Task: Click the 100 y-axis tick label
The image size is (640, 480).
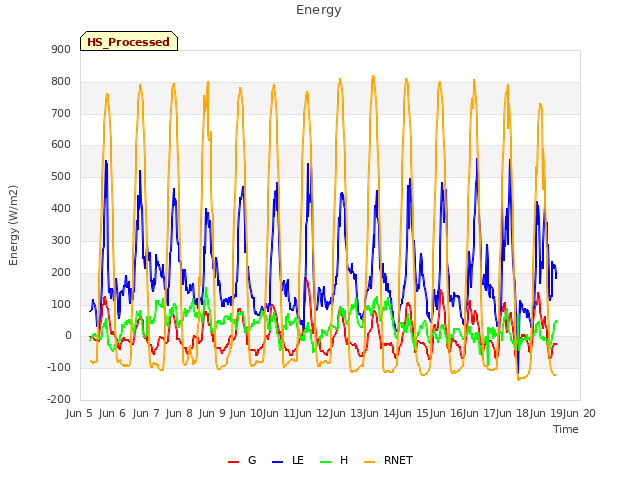Action: pyautogui.click(x=61, y=304)
